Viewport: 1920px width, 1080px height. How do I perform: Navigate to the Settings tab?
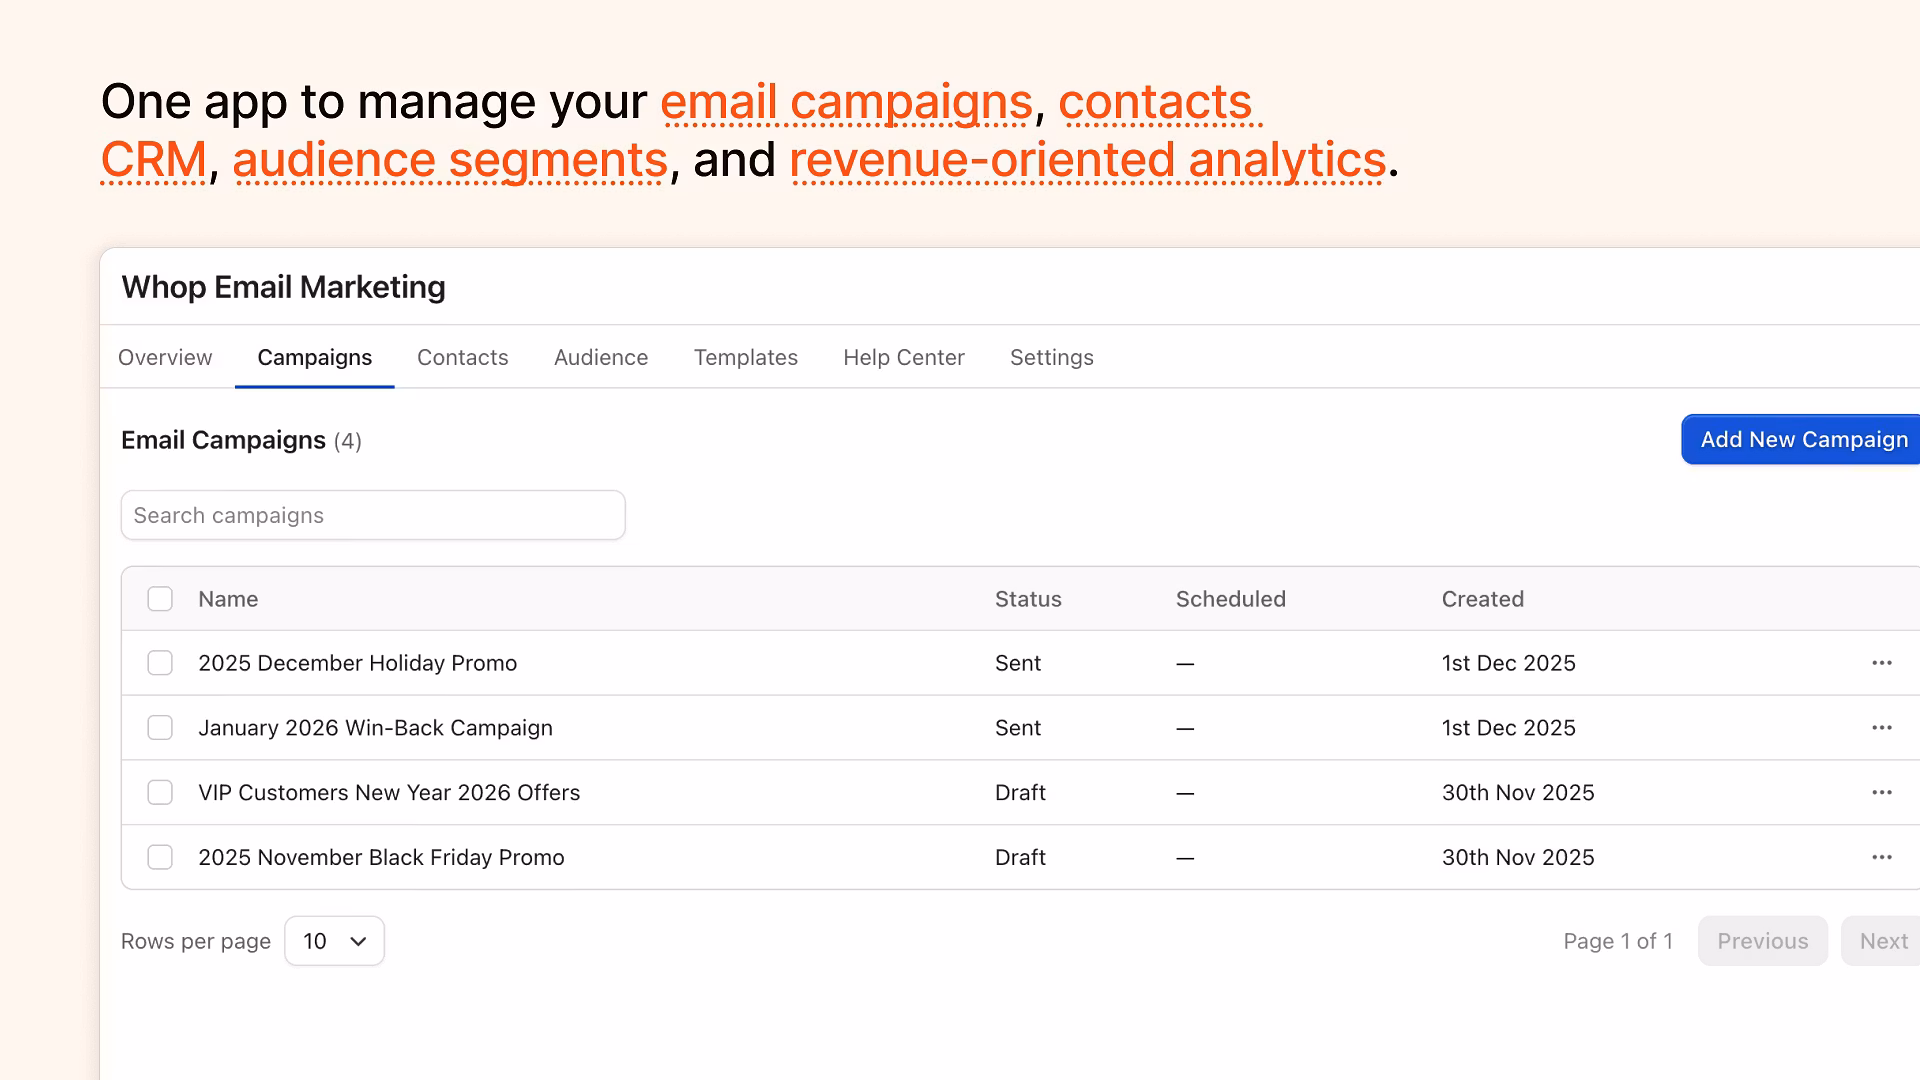click(1051, 357)
